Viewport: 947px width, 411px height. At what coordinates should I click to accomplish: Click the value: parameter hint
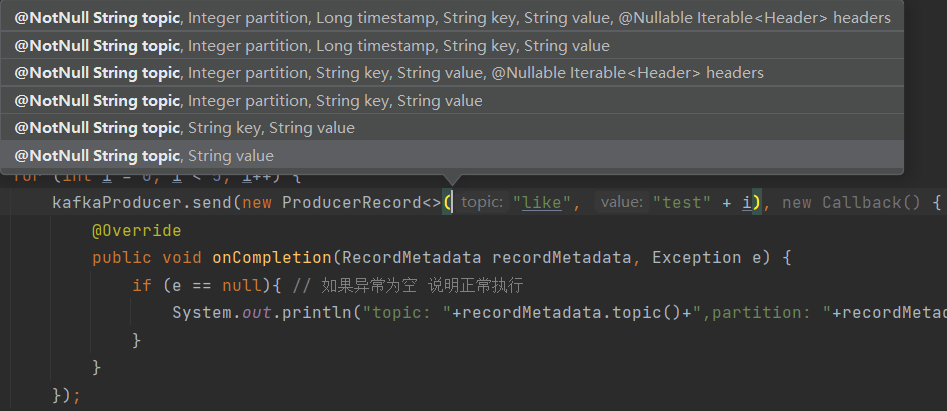(622, 203)
